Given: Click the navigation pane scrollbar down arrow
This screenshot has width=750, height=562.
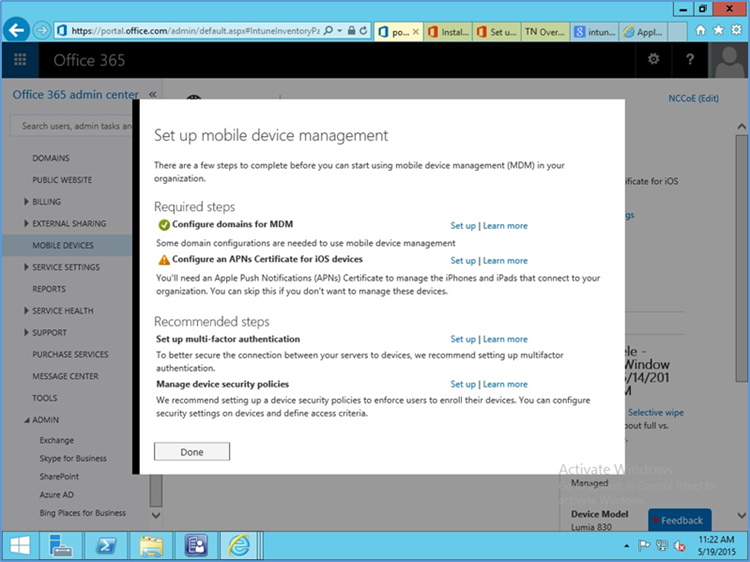Looking at the screenshot, I should [x=156, y=516].
